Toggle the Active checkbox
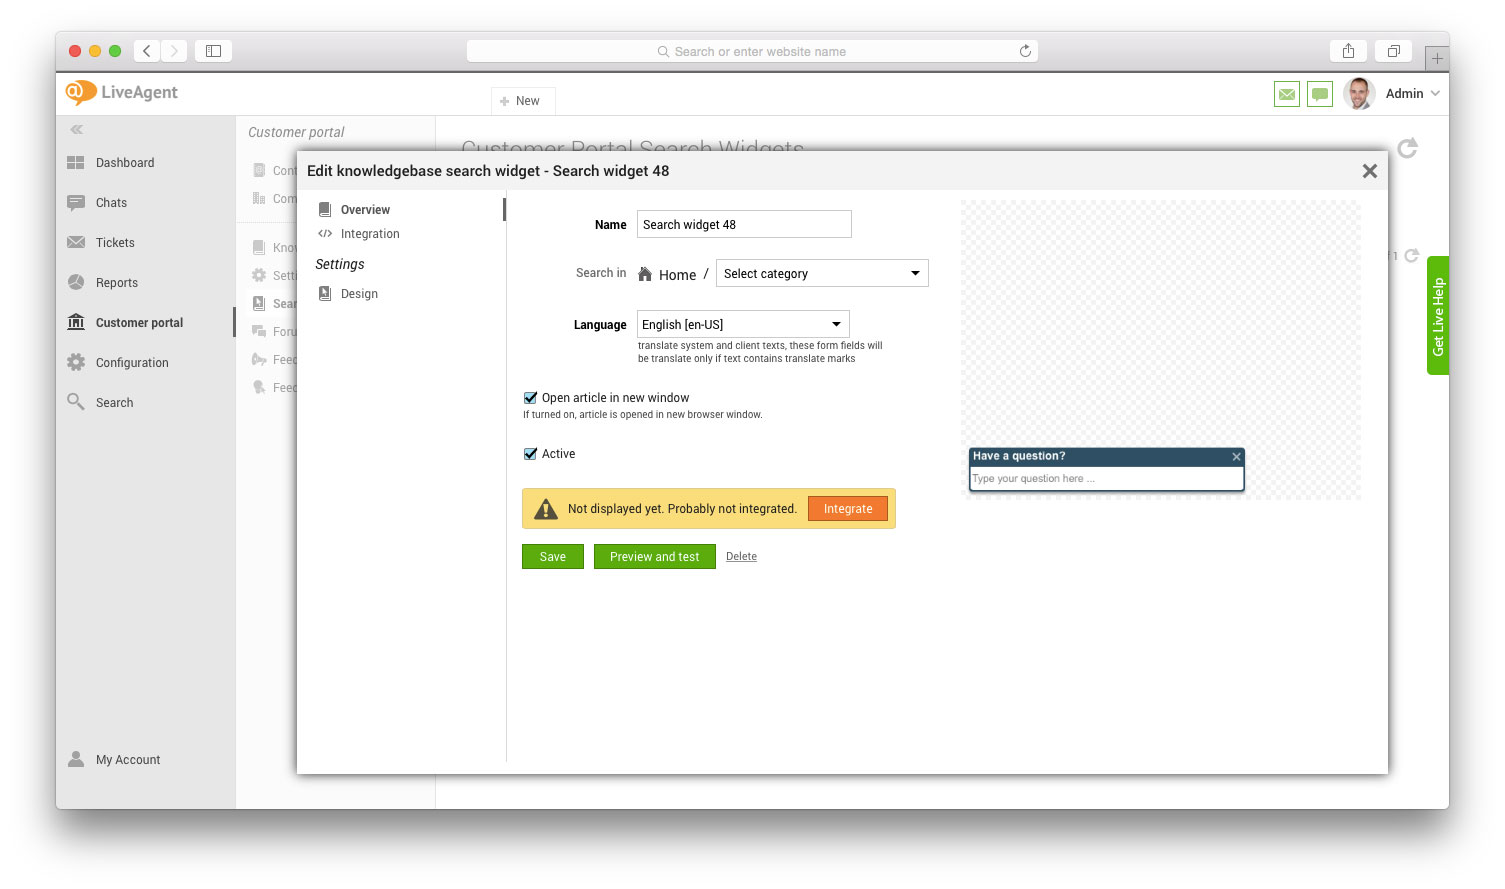 point(531,454)
